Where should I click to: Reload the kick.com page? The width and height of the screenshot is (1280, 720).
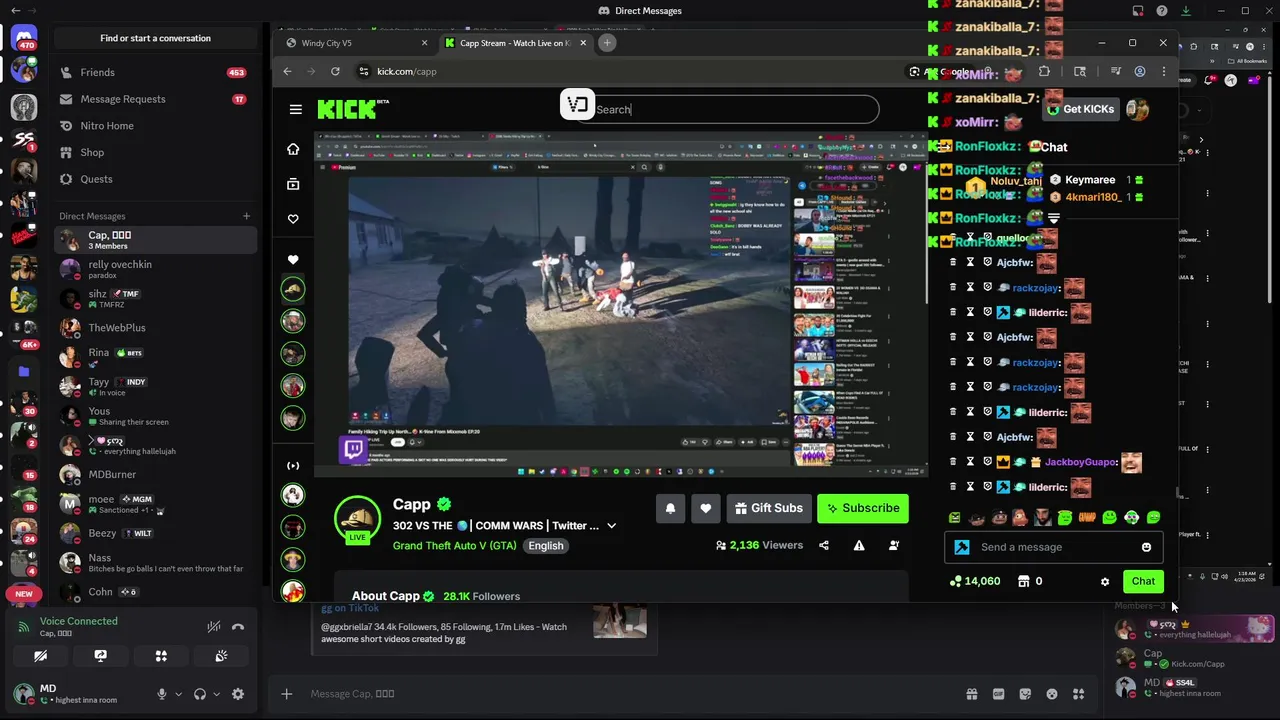tap(335, 71)
